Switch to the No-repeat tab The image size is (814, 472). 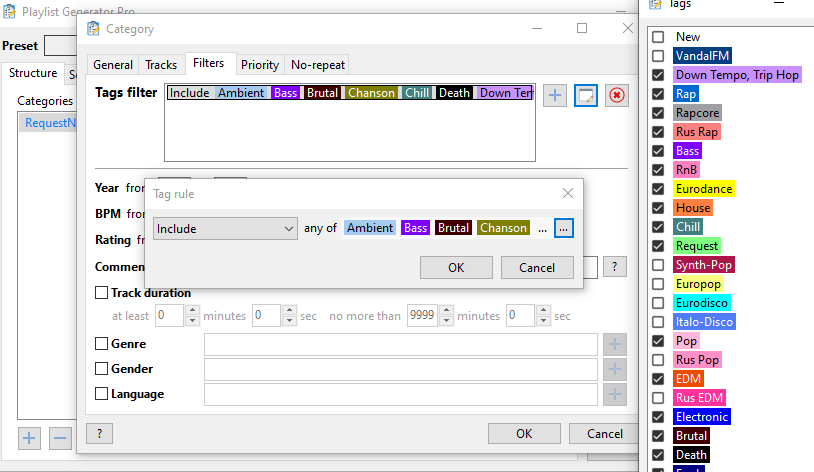[318, 65]
